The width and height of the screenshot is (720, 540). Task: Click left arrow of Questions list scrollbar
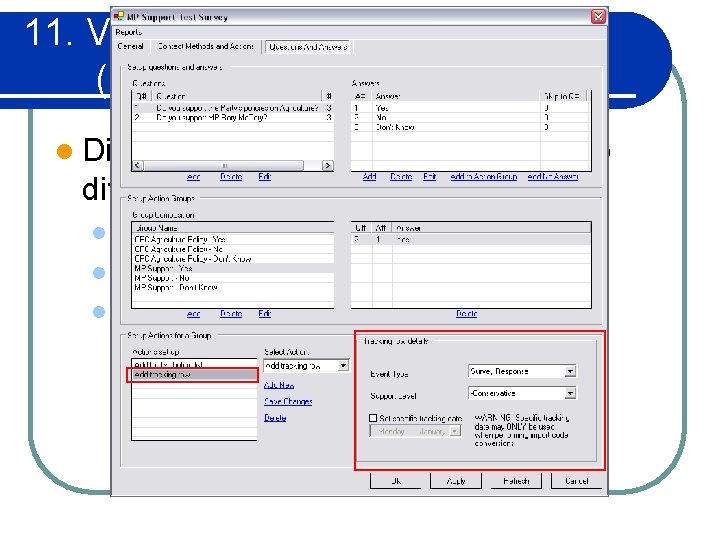(x=138, y=165)
